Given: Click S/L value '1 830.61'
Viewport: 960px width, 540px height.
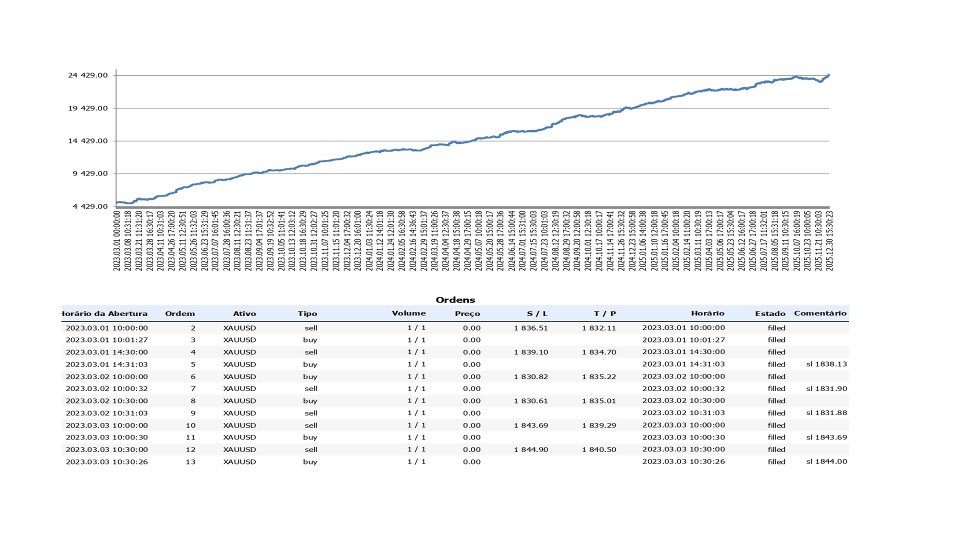Looking at the screenshot, I should tap(531, 401).
